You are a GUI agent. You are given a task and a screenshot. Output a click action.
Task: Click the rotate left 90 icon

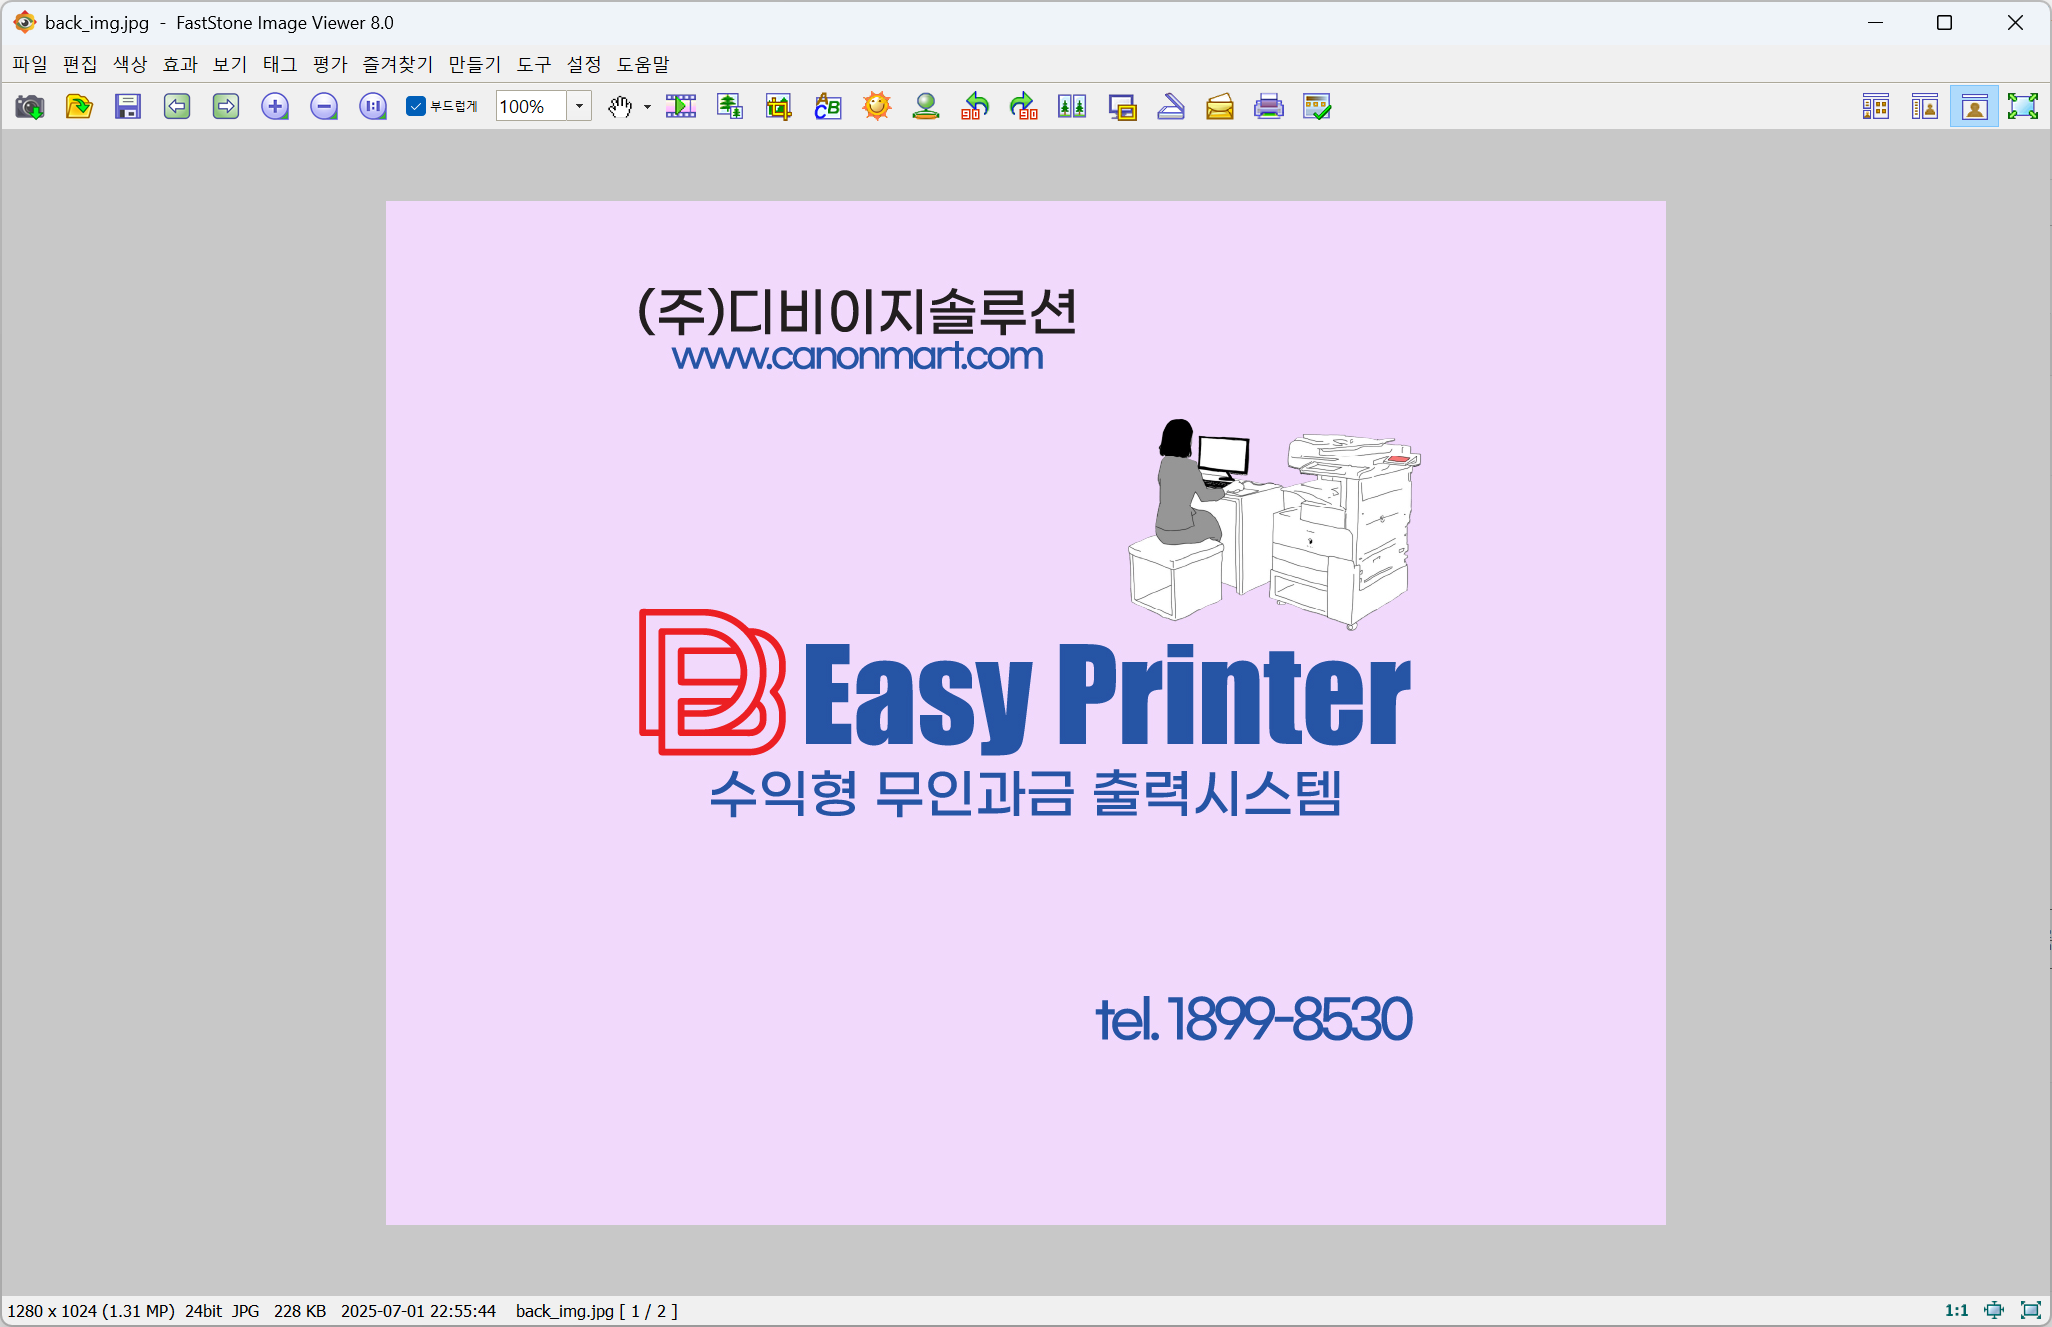[975, 107]
